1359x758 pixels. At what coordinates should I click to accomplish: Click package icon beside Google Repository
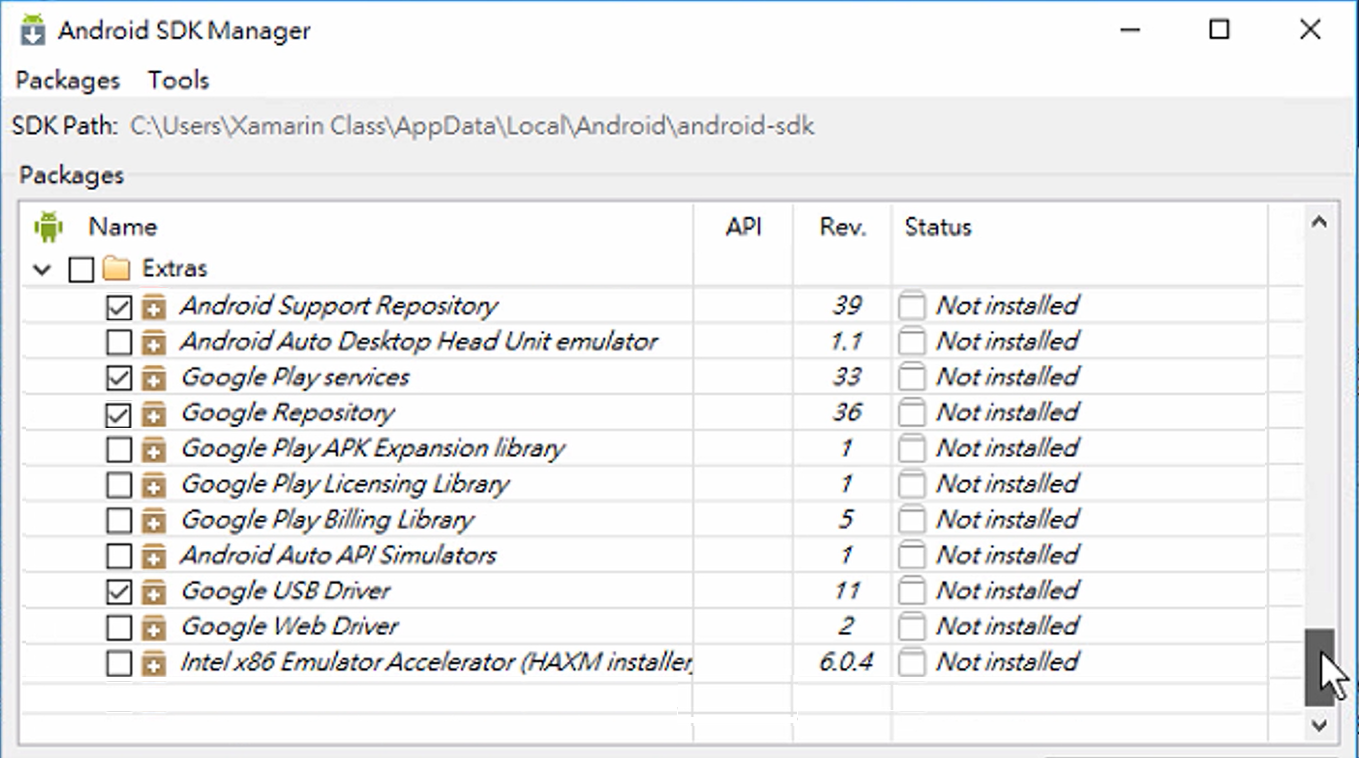[x=153, y=413]
